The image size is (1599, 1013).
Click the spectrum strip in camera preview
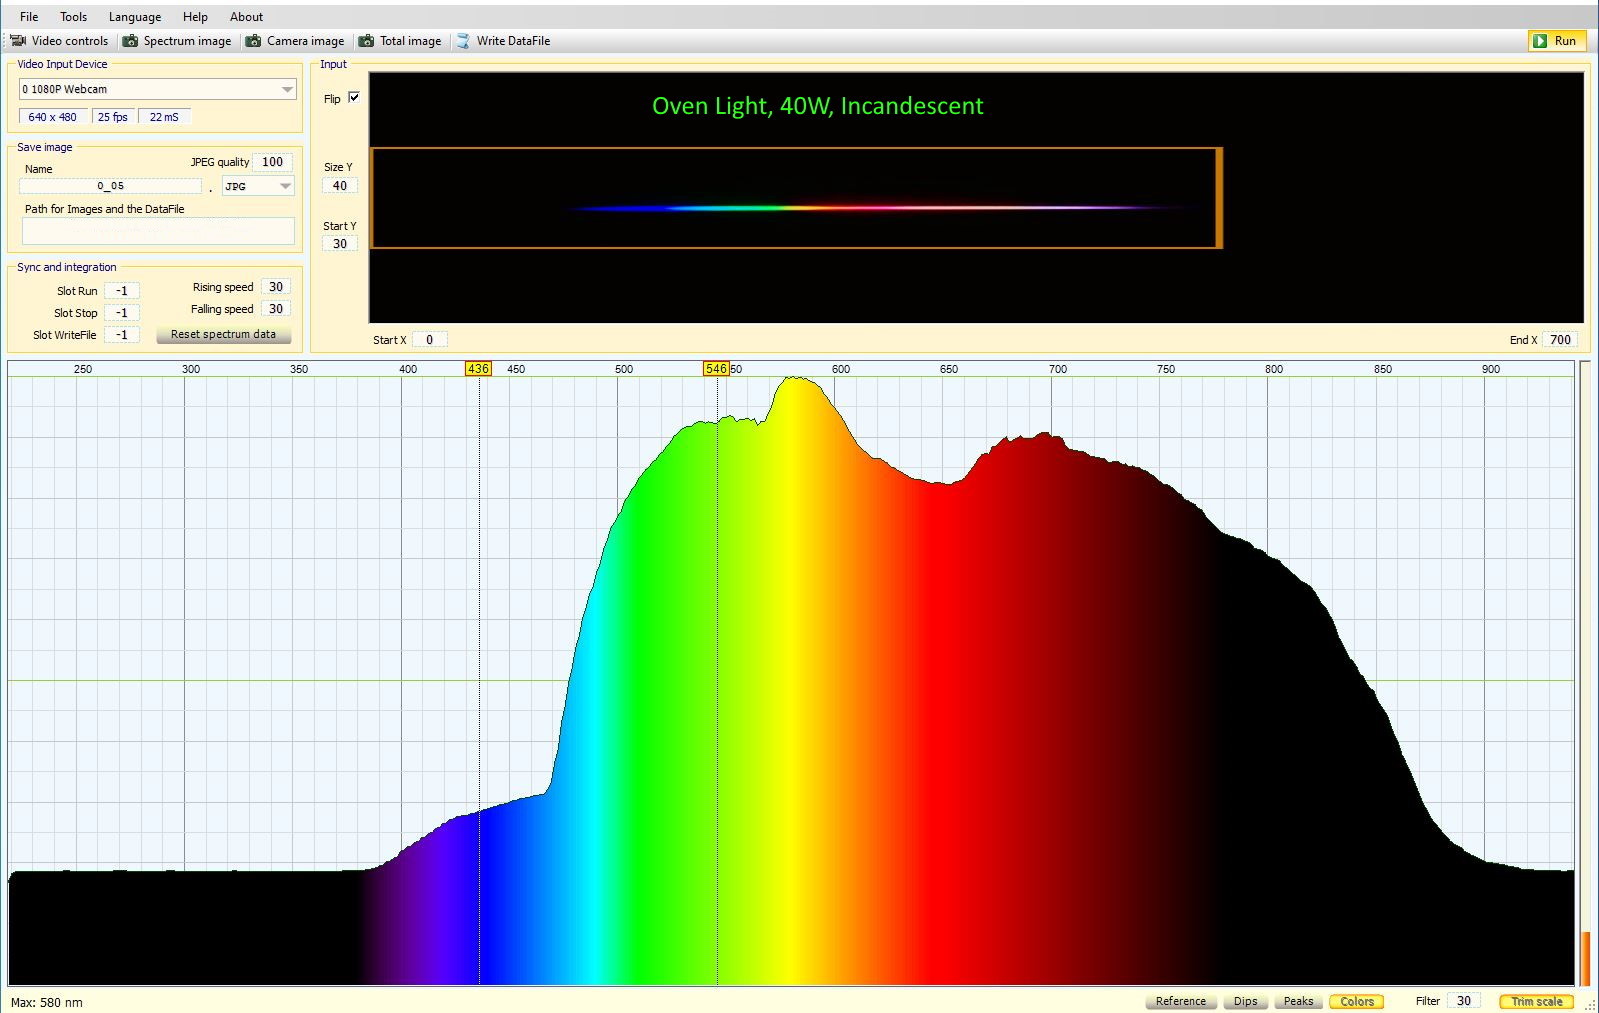pos(880,208)
